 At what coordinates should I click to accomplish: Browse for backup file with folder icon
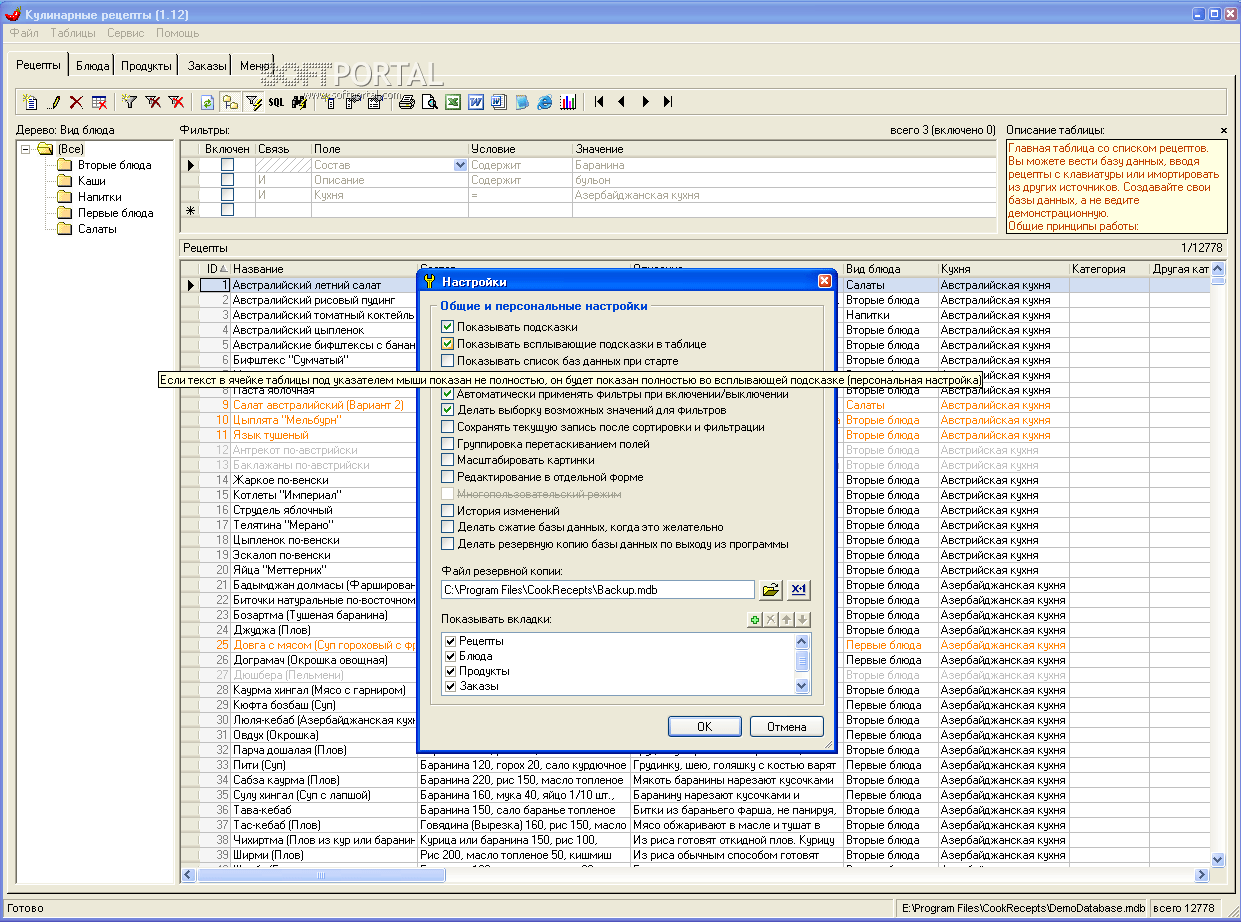click(x=770, y=590)
